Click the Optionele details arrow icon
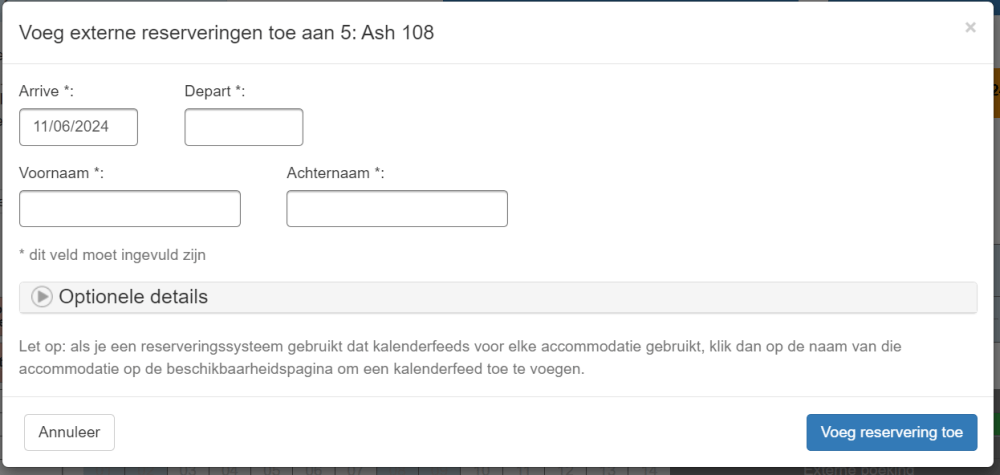The image size is (1000, 475). [x=42, y=297]
